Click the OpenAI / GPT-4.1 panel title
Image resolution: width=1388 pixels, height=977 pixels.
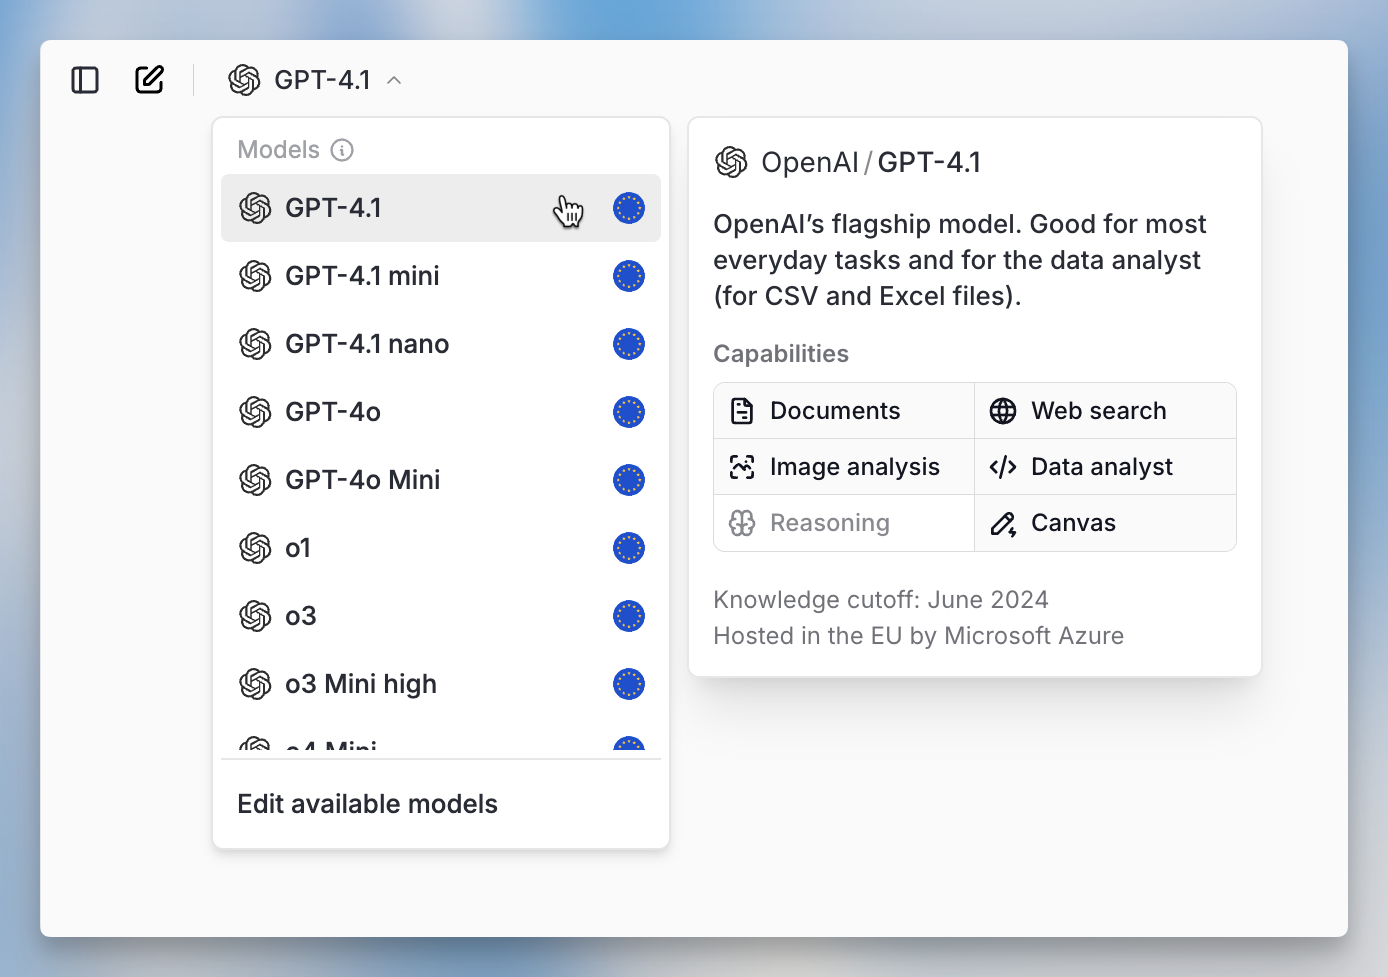[x=871, y=162]
